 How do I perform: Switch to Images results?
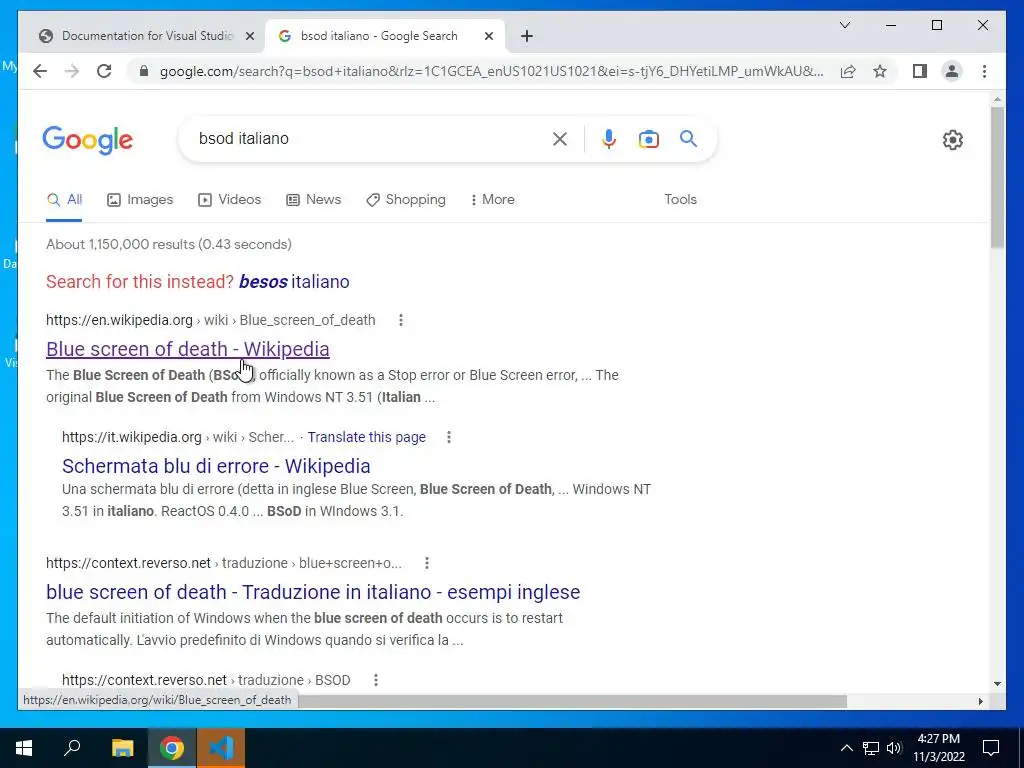(140, 200)
